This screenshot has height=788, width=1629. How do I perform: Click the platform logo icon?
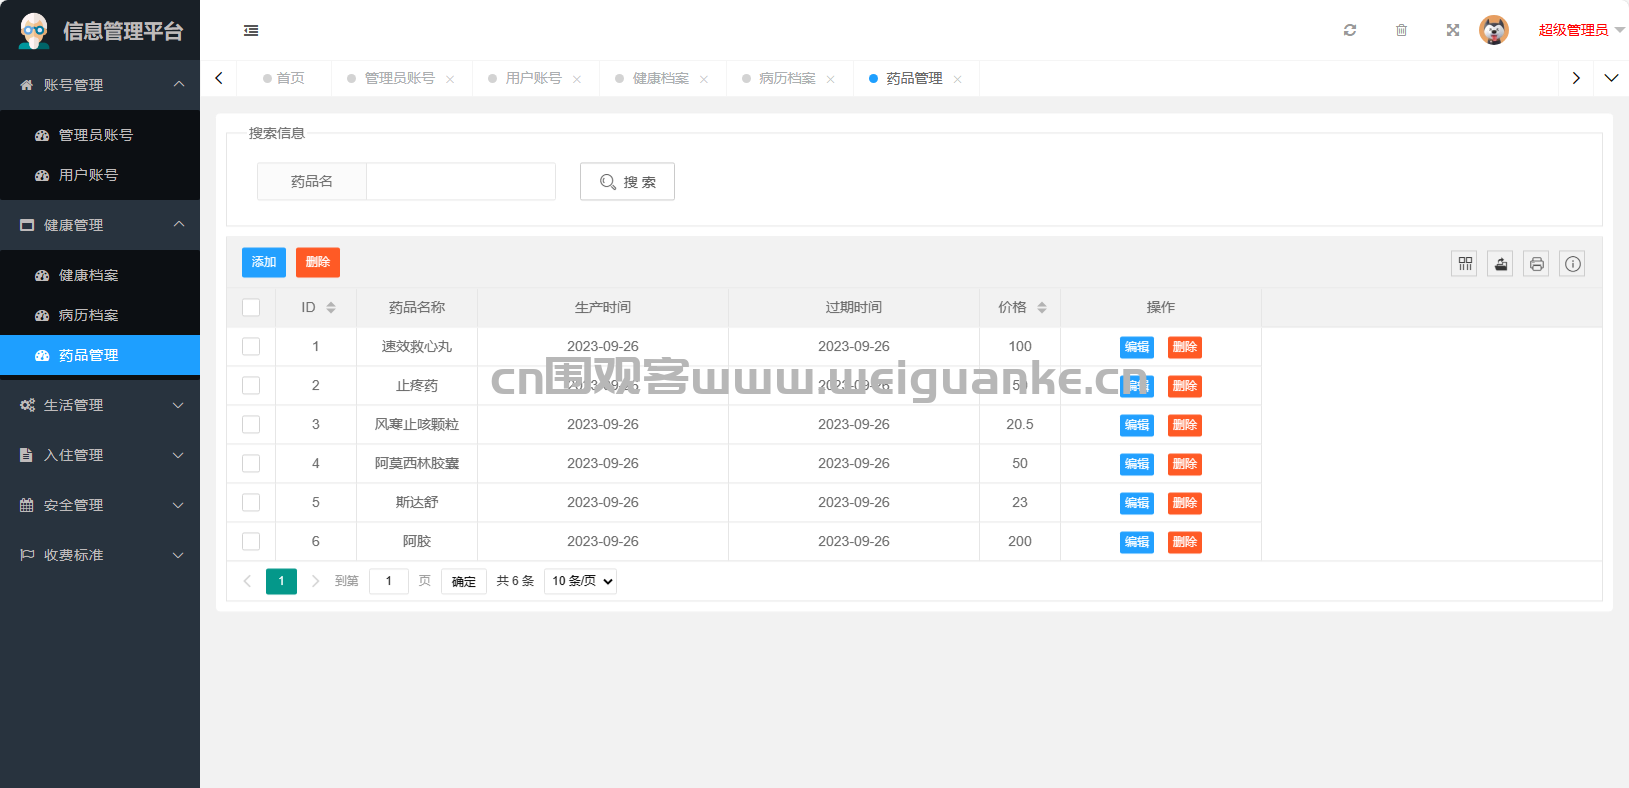pyautogui.click(x=34, y=31)
